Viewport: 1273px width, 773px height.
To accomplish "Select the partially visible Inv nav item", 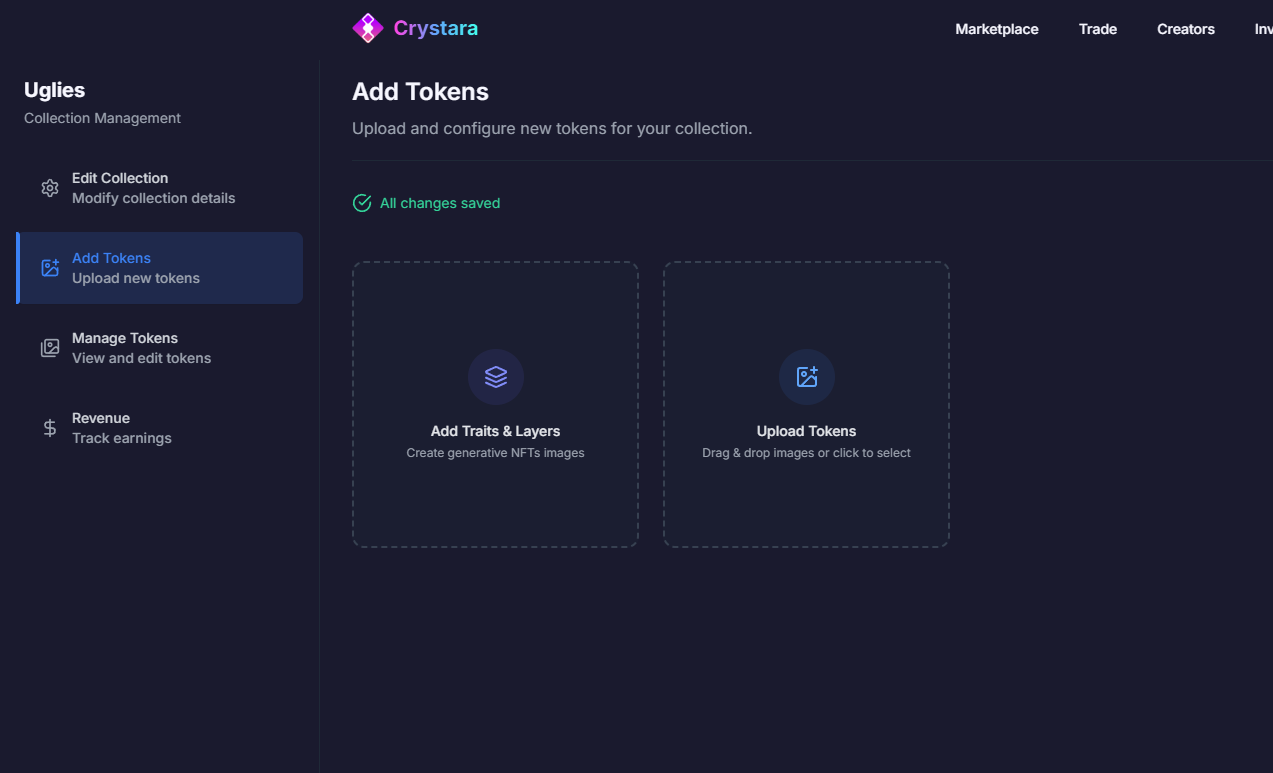I will (x=1263, y=29).
